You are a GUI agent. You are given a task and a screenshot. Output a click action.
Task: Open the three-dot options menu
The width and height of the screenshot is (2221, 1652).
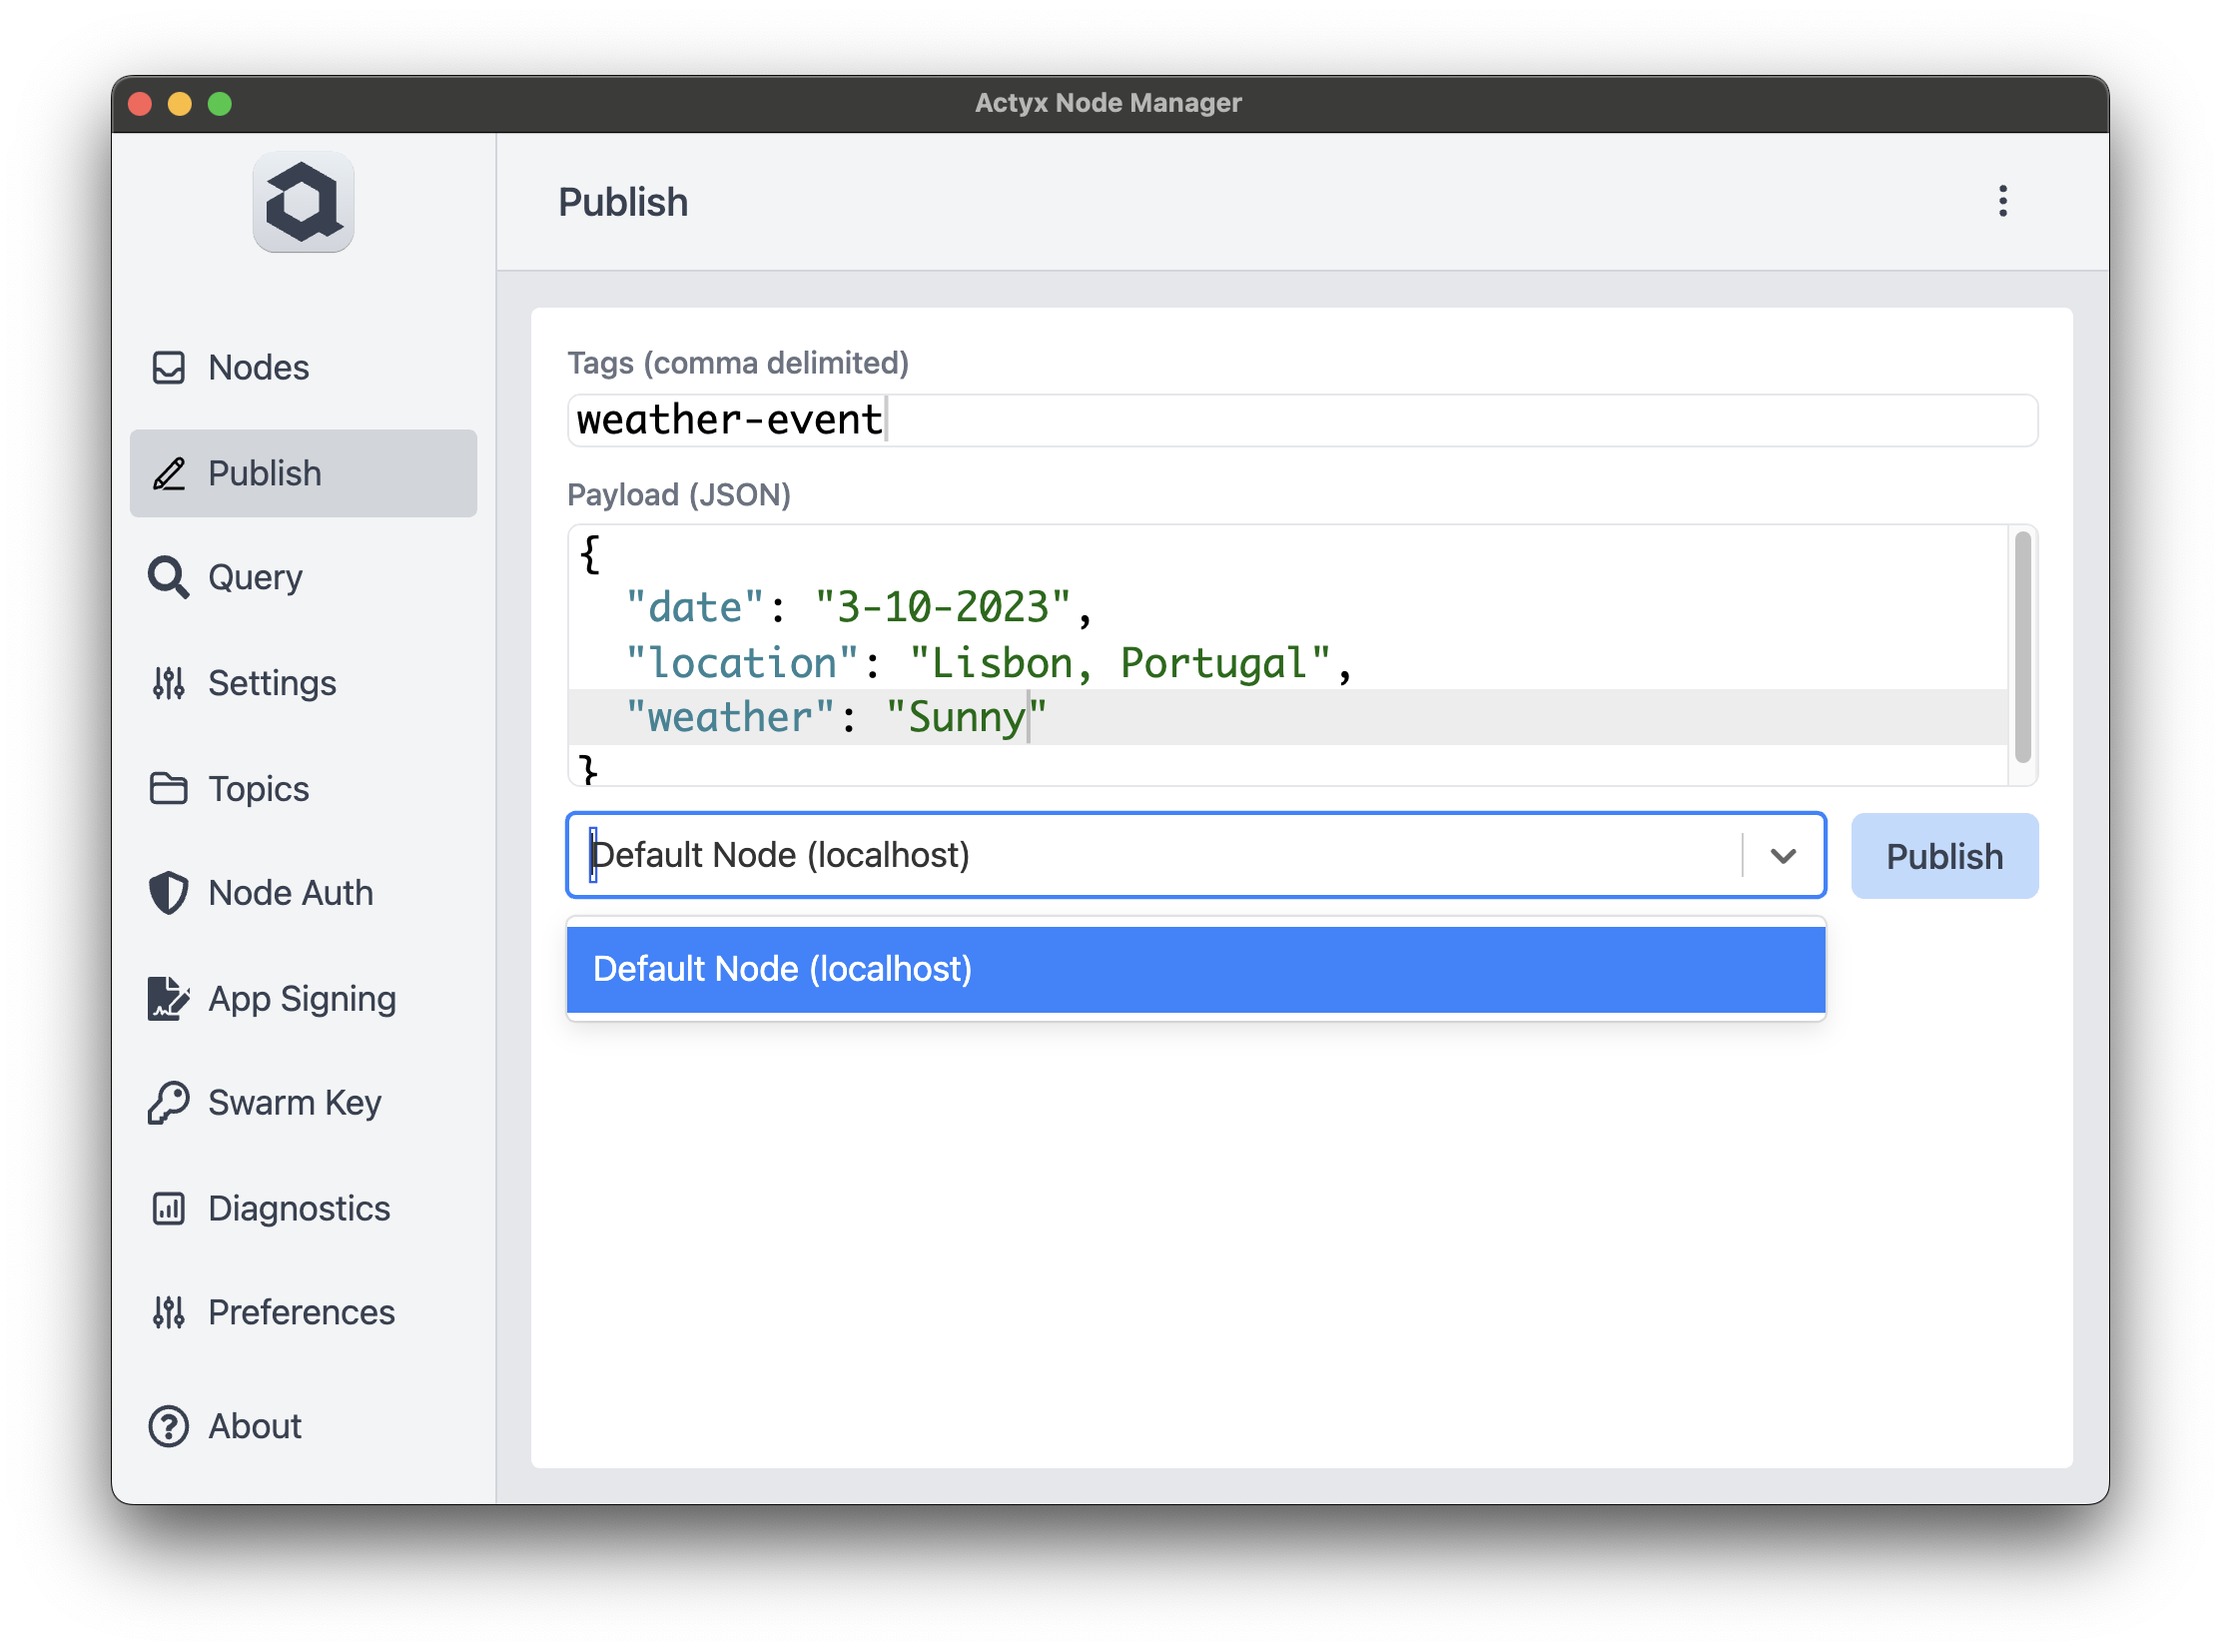click(x=2002, y=201)
